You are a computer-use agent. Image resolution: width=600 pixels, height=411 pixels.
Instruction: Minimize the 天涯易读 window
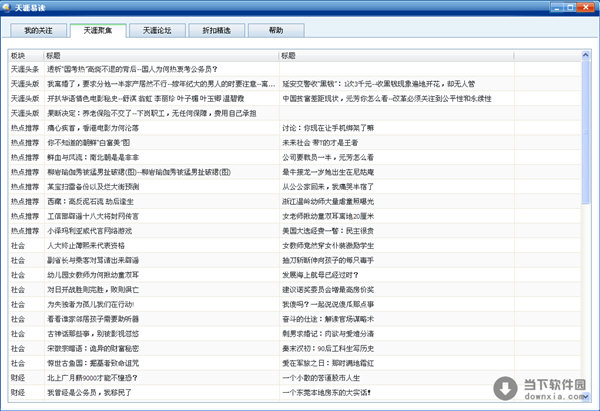[x=558, y=7]
